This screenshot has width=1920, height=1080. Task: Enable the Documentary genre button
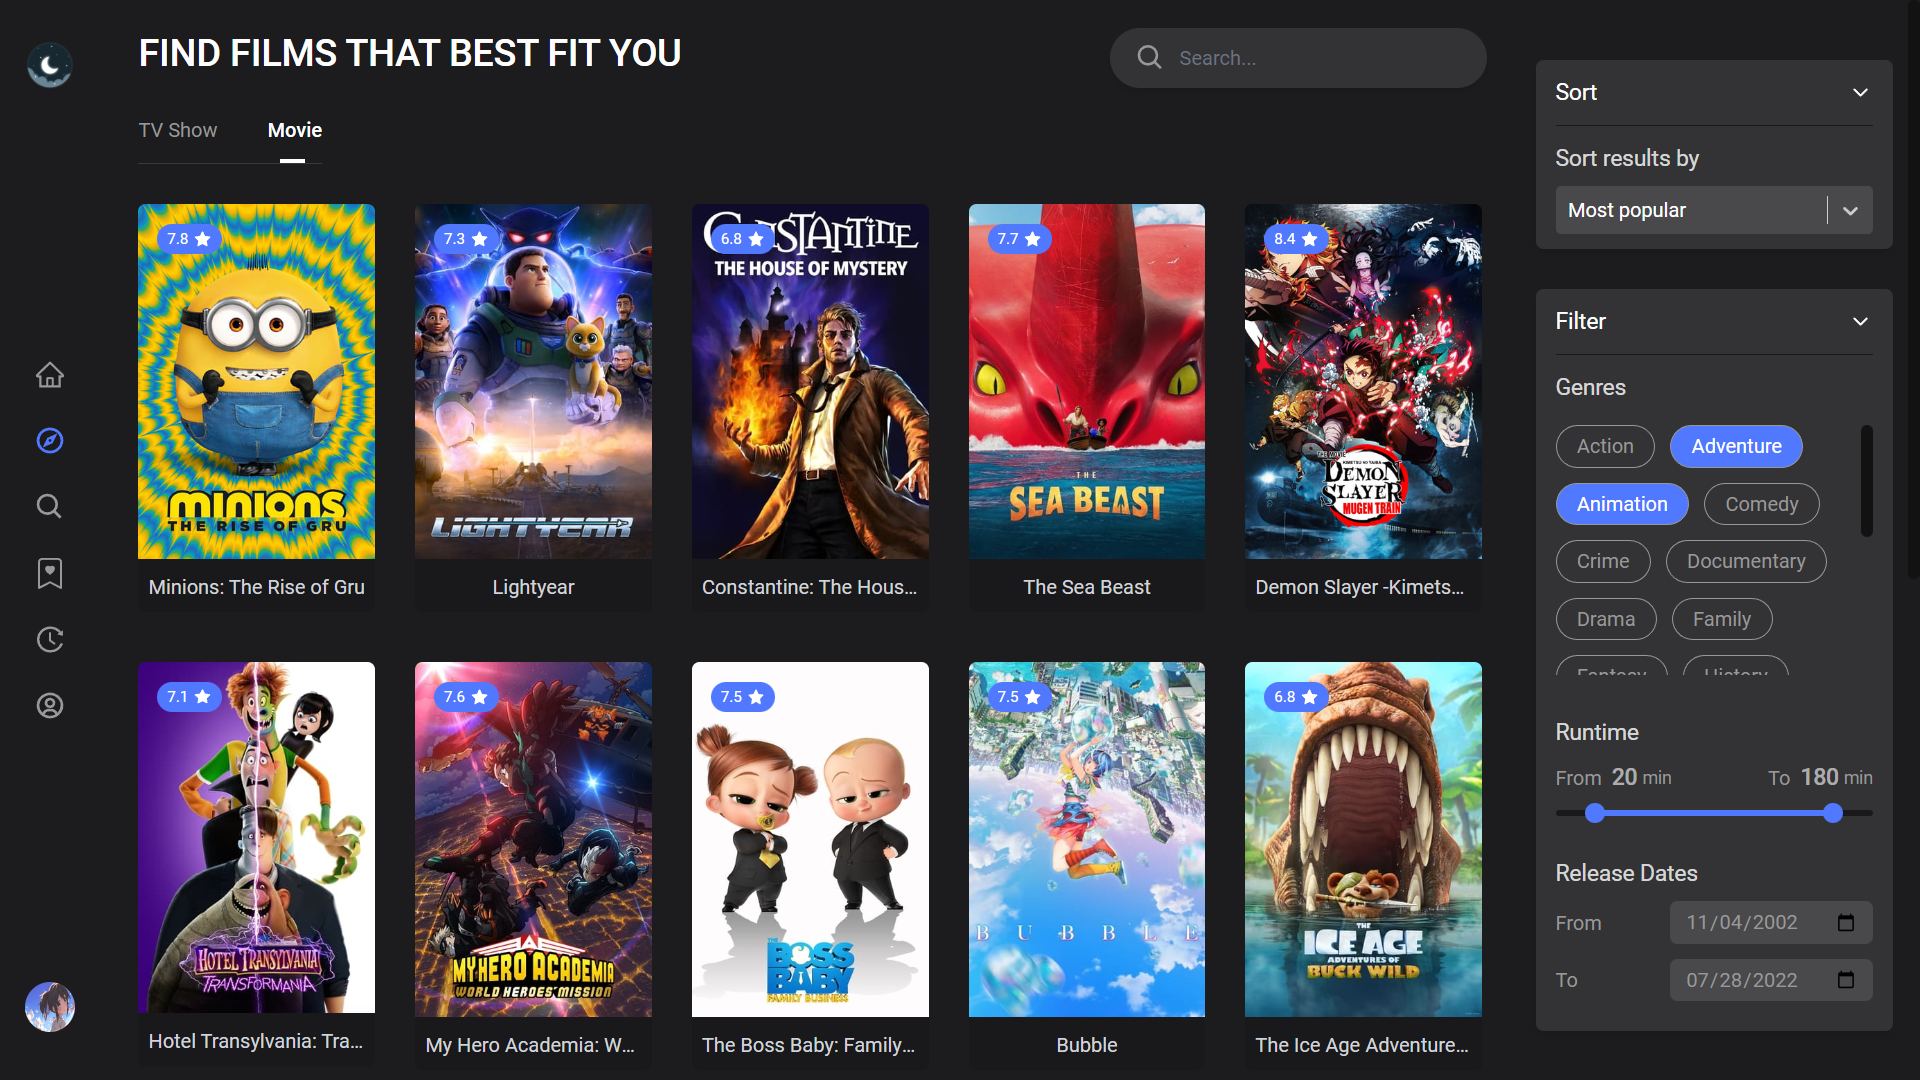1746,562
